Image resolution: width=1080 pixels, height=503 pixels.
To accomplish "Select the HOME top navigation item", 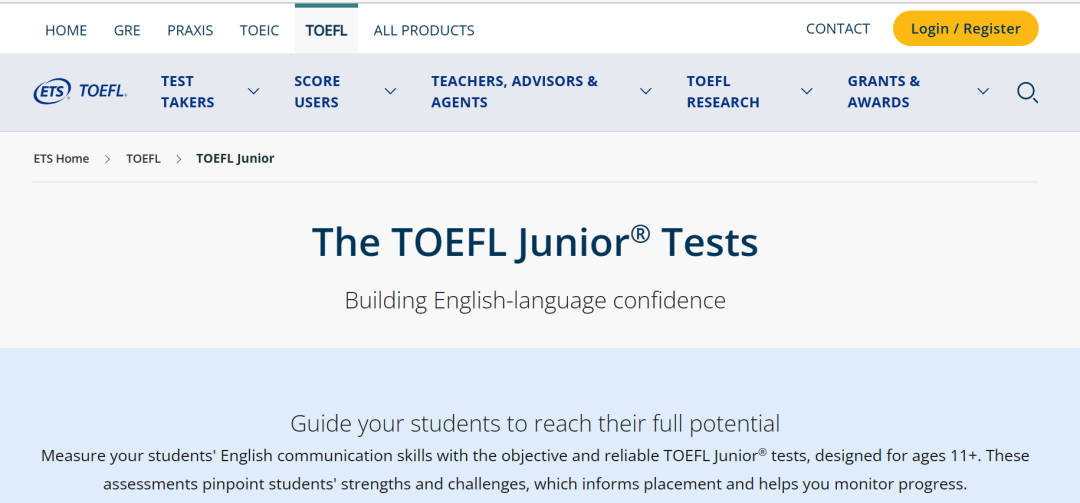I will pyautogui.click(x=66, y=30).
